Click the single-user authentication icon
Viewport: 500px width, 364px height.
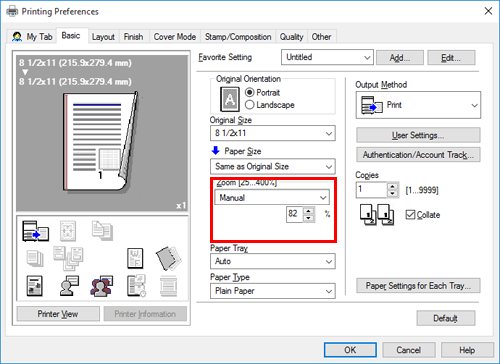click(69, 286)
